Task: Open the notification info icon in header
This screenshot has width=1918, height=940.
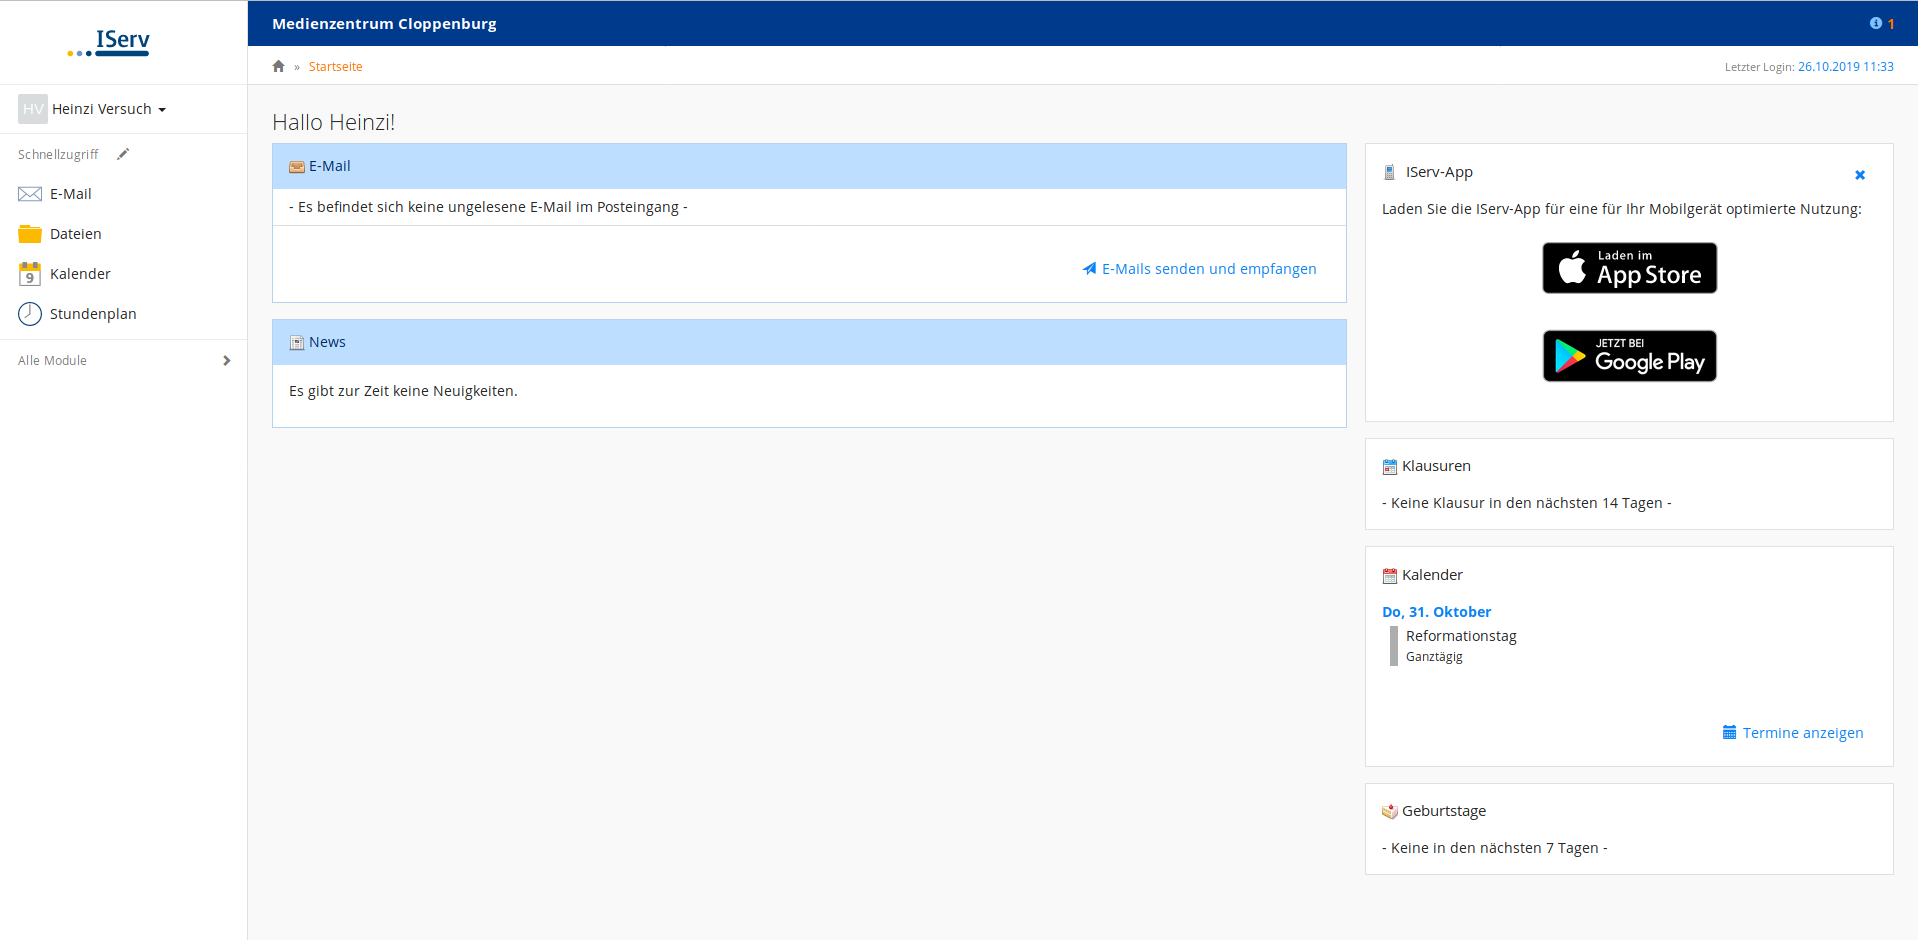Action: coord(1875,24)
